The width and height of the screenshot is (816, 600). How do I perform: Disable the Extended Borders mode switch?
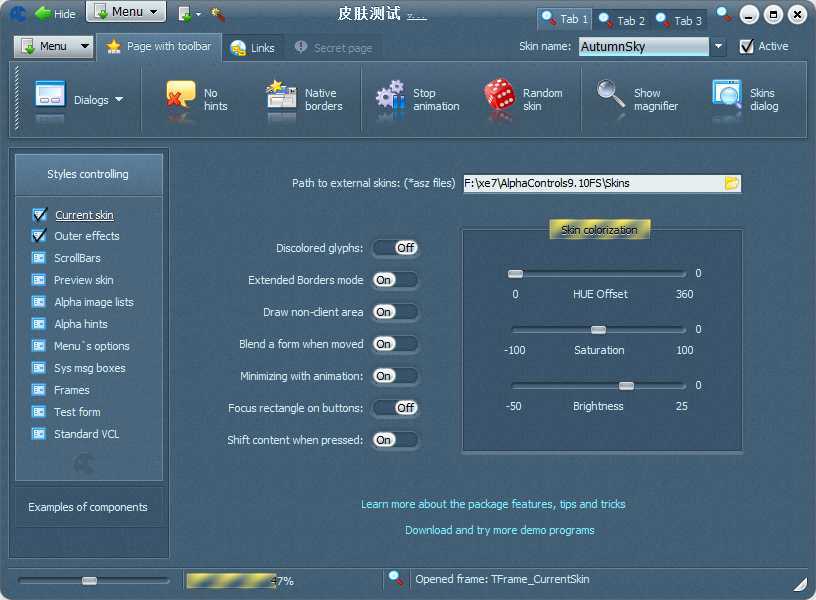[x=395, y=280]
